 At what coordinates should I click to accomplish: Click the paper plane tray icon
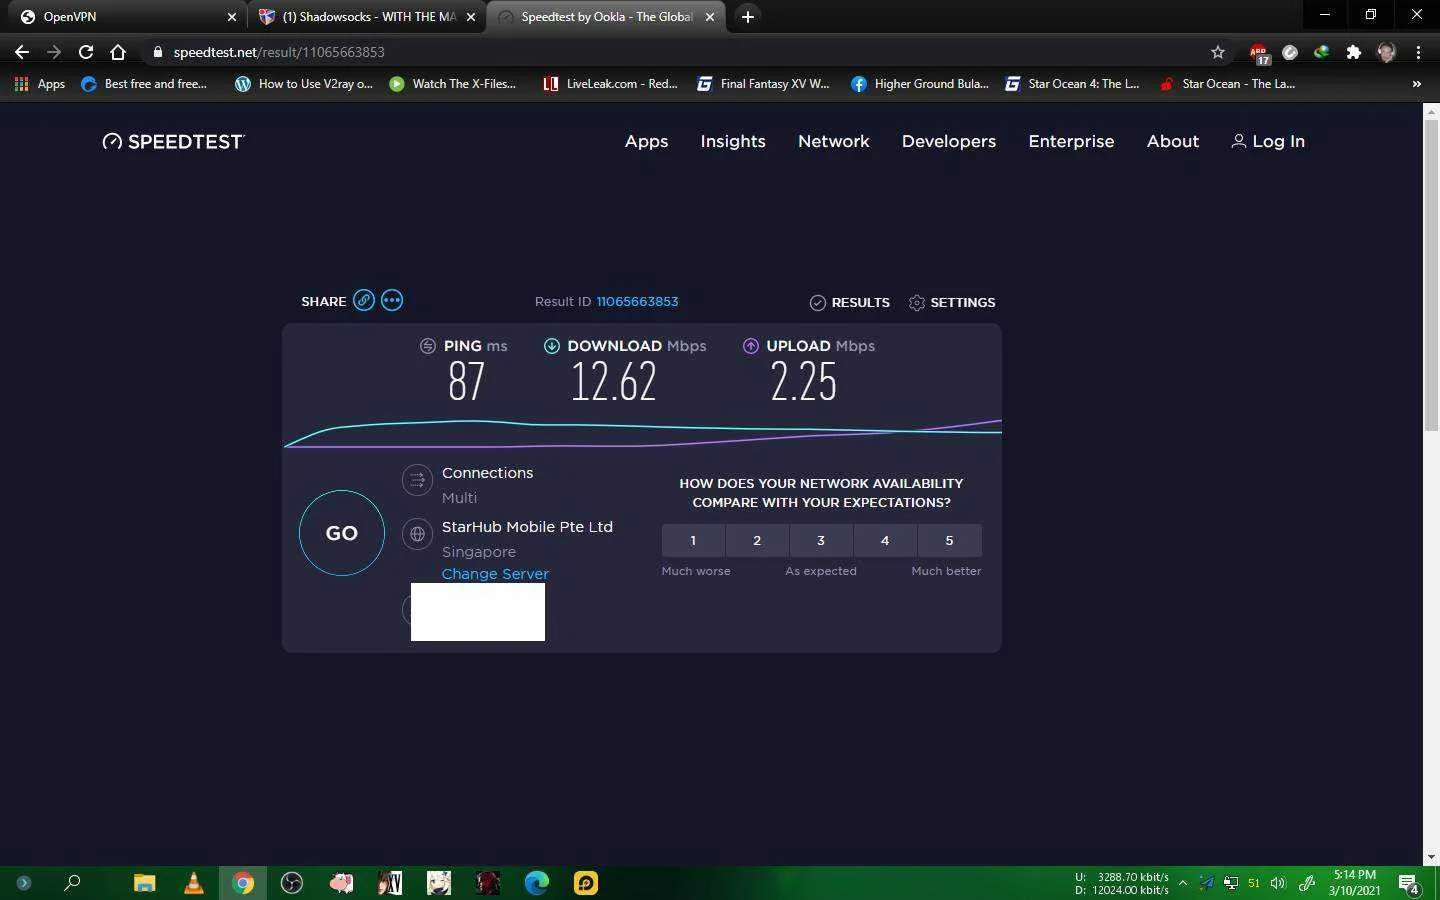(1207, 883)
